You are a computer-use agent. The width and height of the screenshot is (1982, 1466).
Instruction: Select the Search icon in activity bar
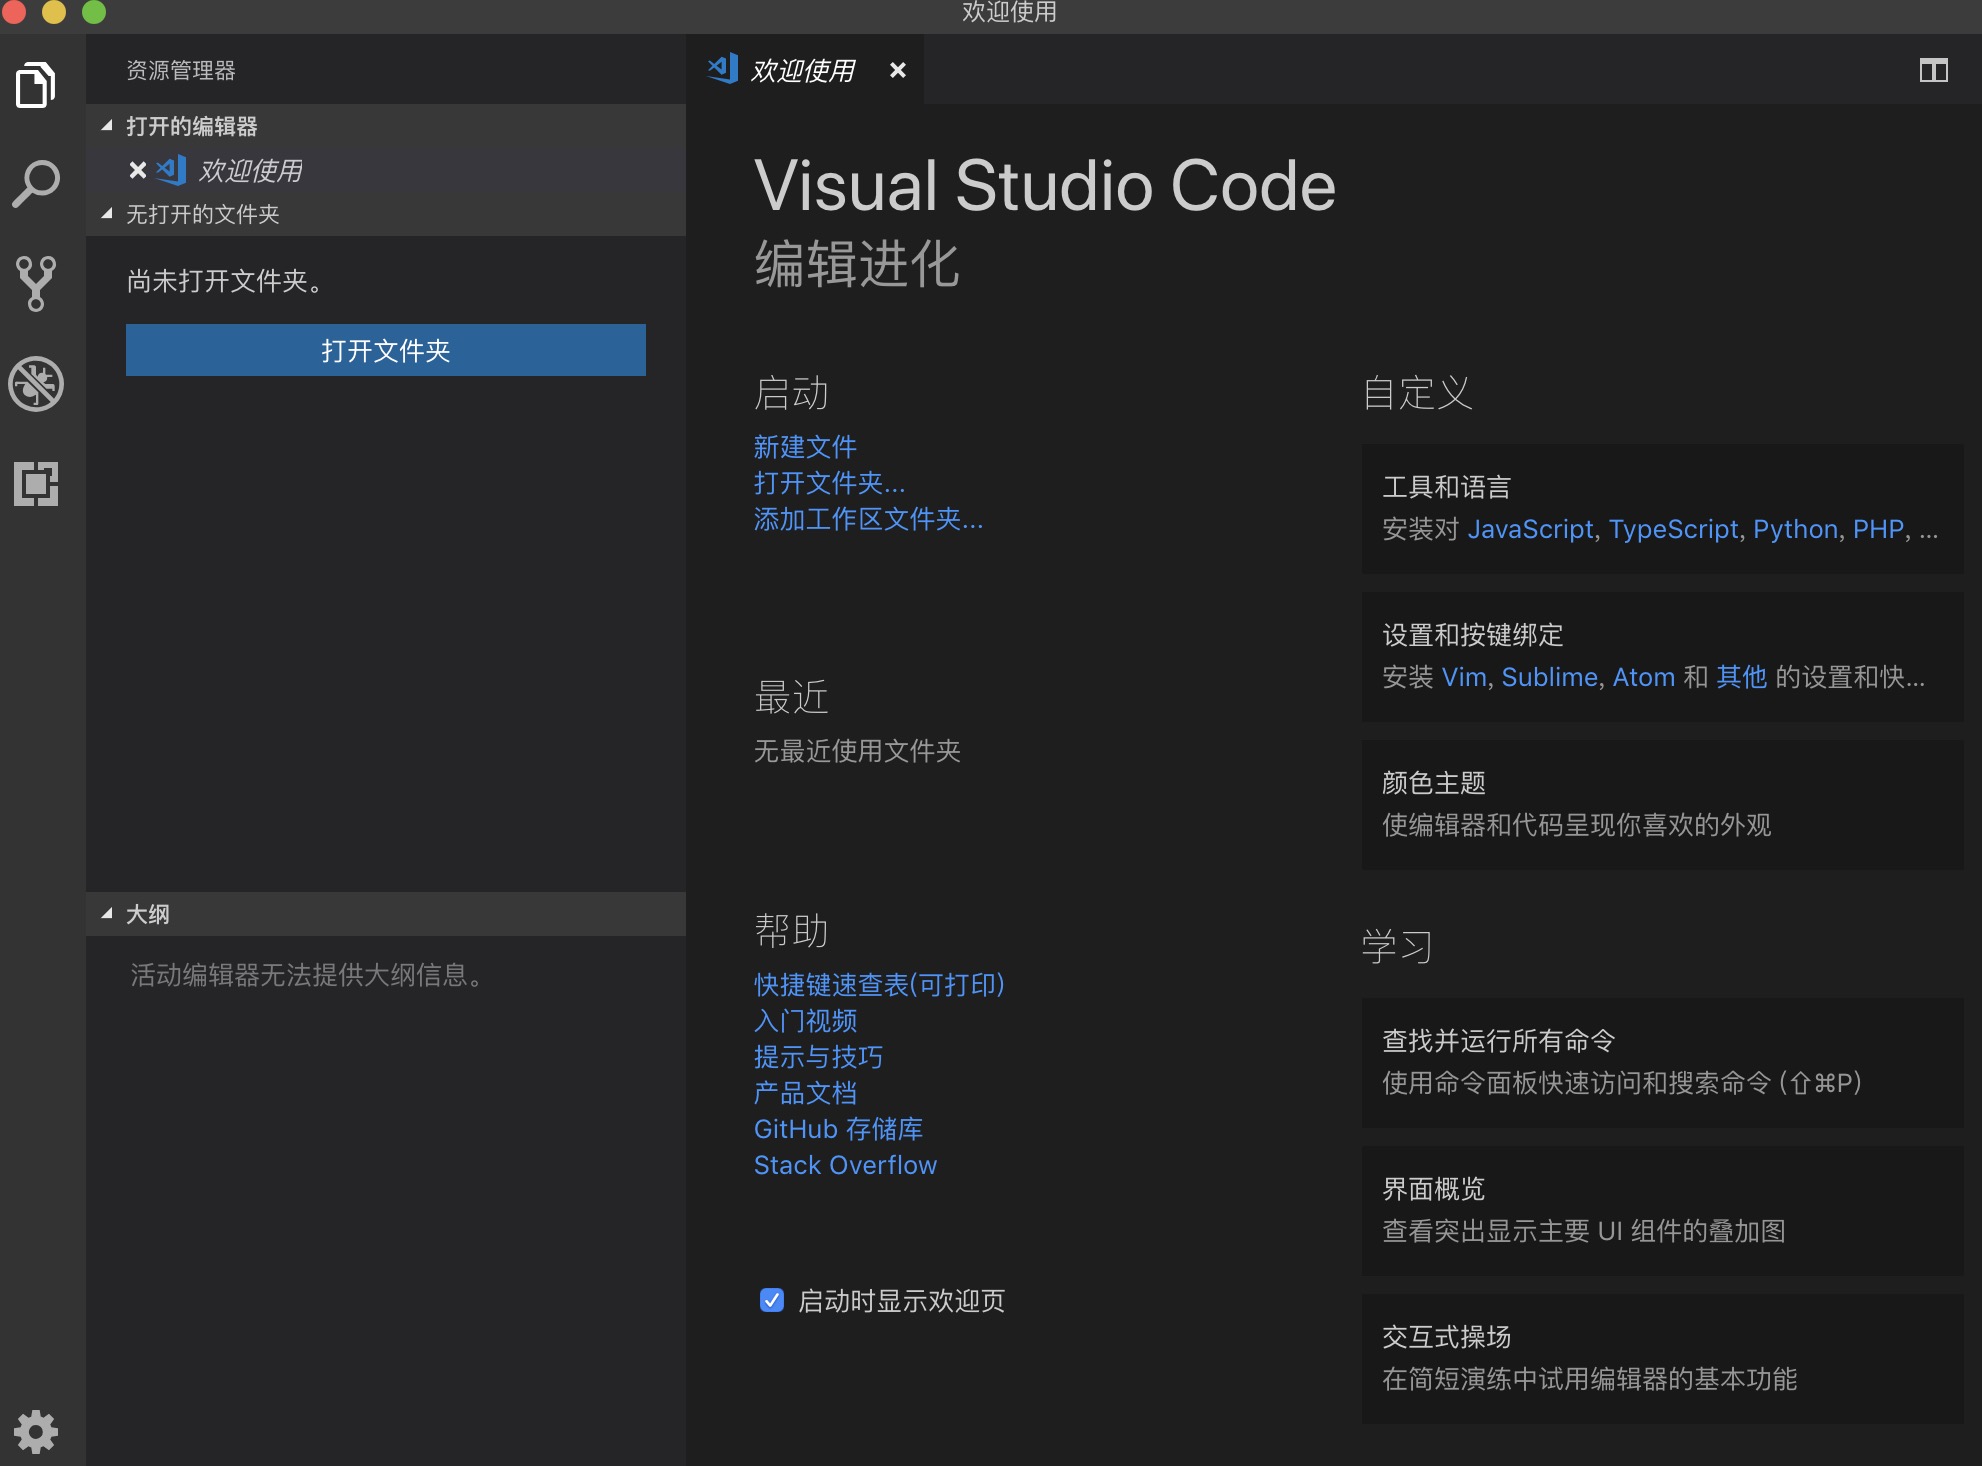[37, 182]
